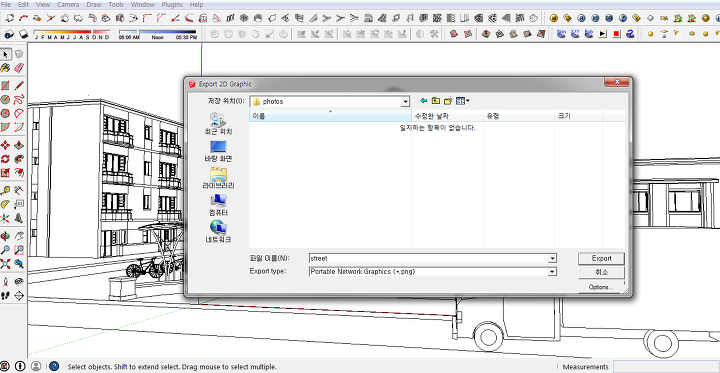Viewport: 720px width, 373px height.
Task: Open the Edit menu
Action: point(23,5)
